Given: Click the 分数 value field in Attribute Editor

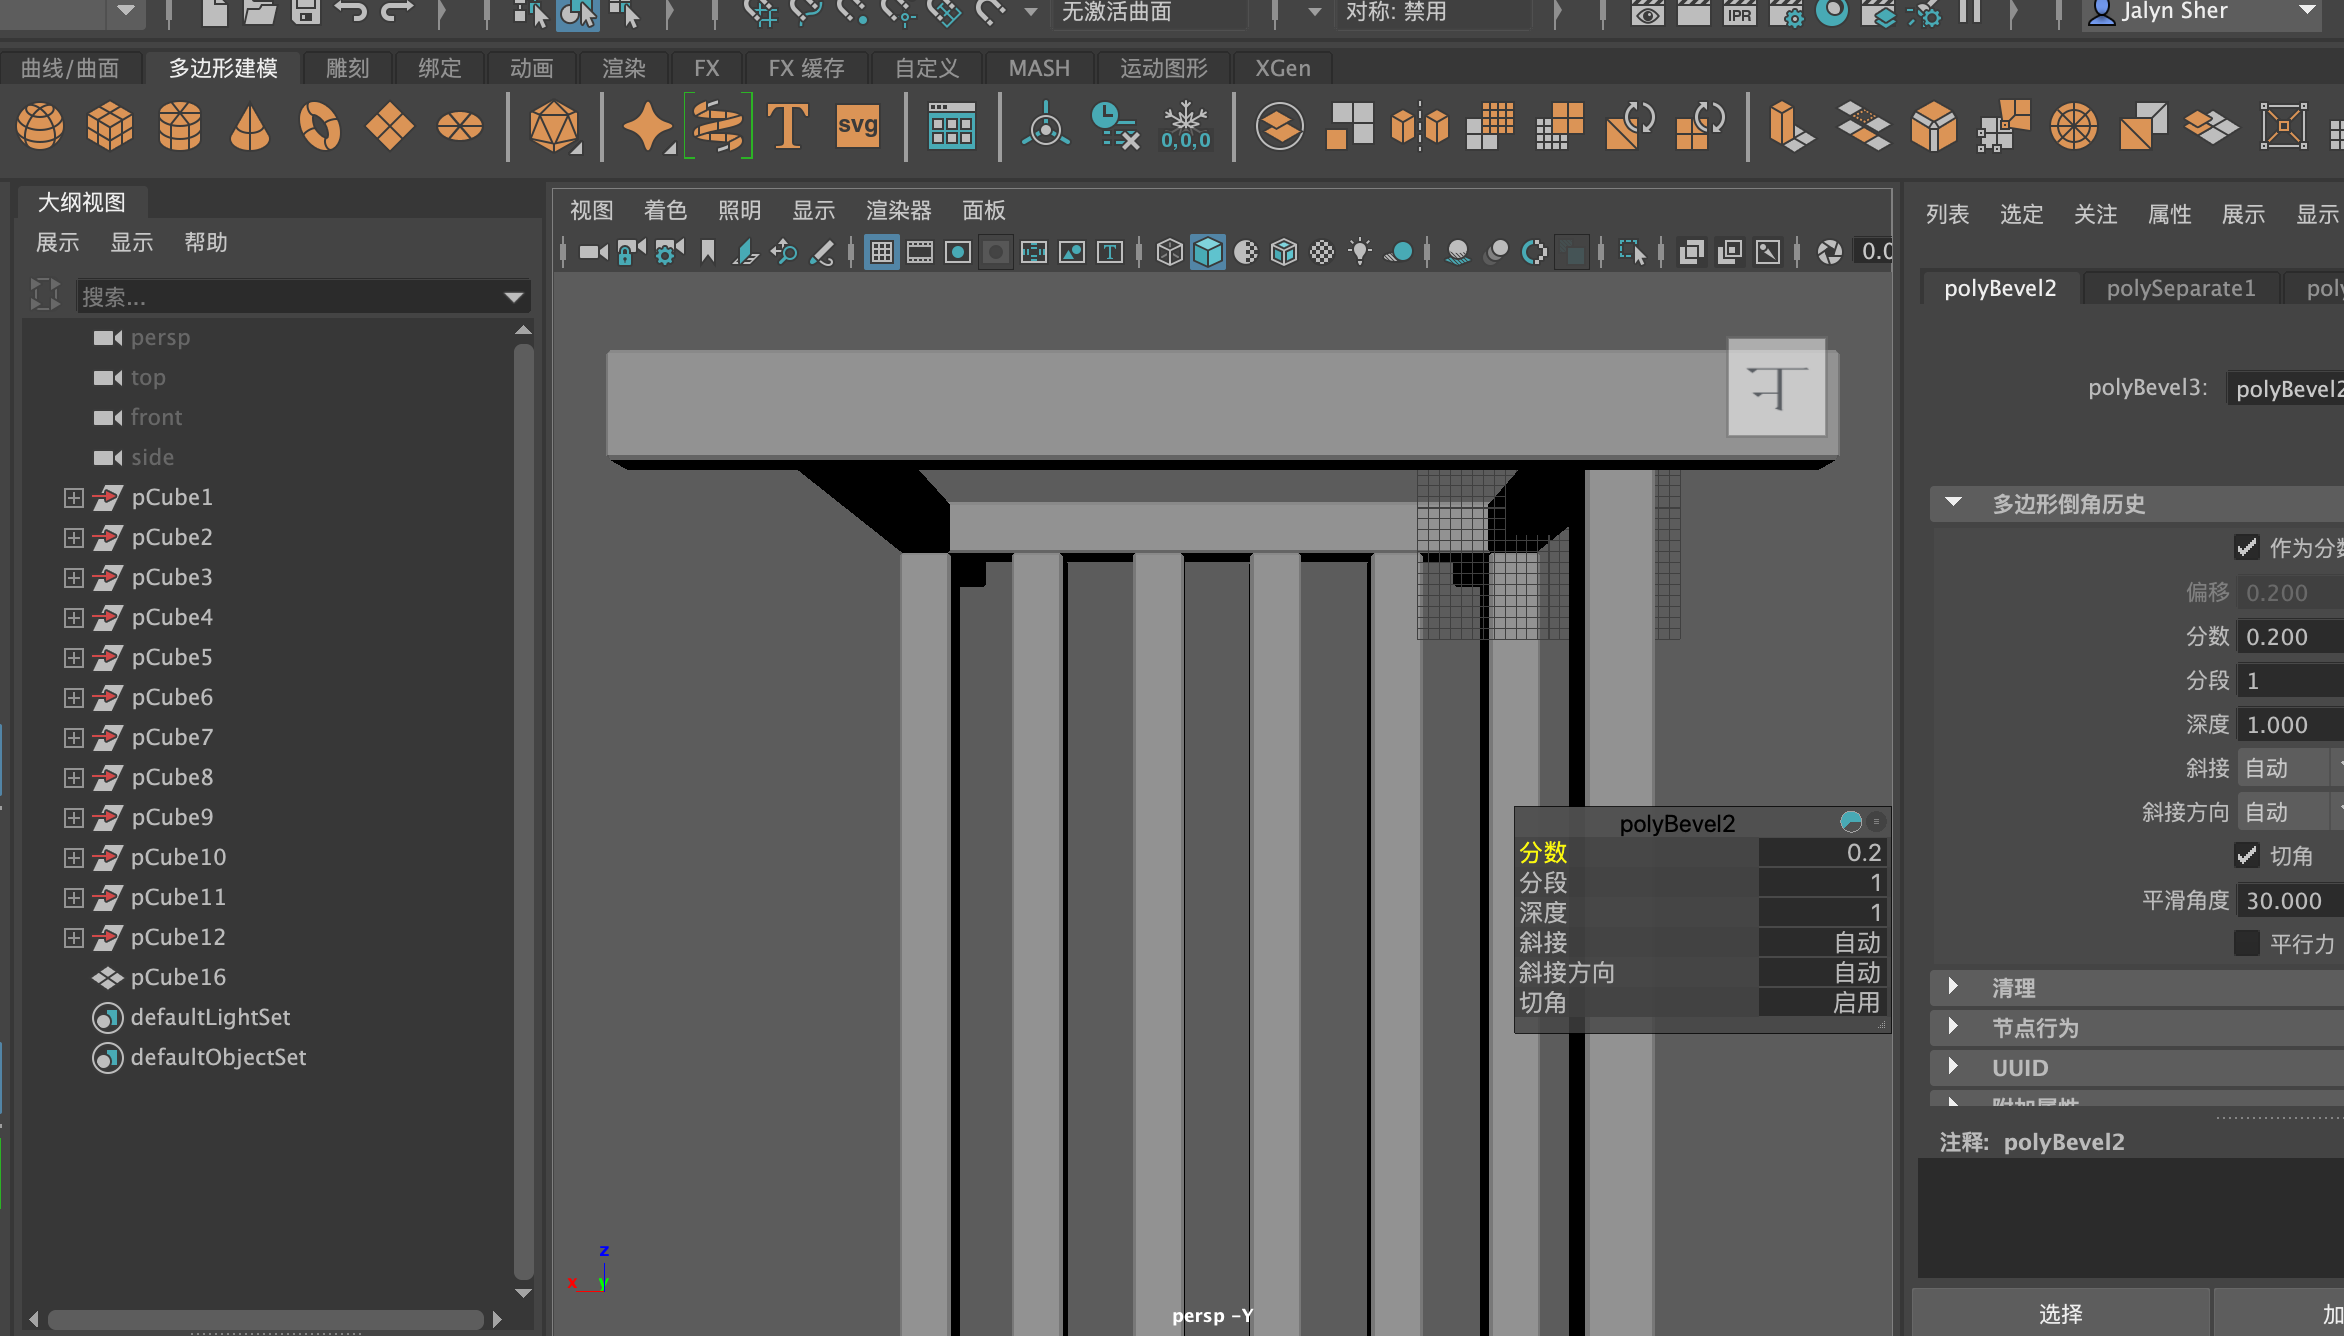Looking at the screenshot, I should [2290, 637].
